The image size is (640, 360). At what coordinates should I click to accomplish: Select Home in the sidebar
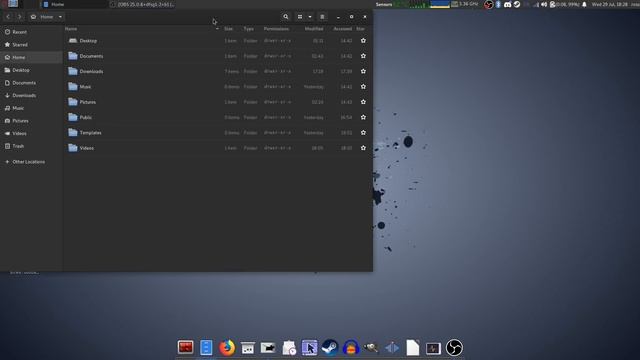tap(31, 57)
